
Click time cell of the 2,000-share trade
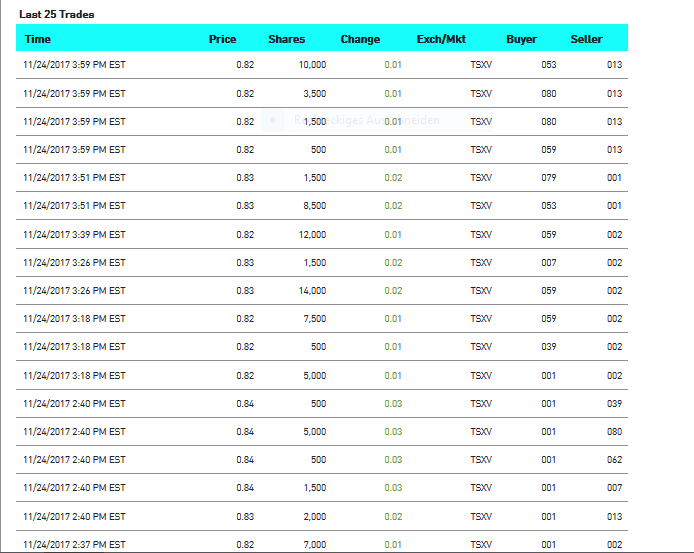74,517
